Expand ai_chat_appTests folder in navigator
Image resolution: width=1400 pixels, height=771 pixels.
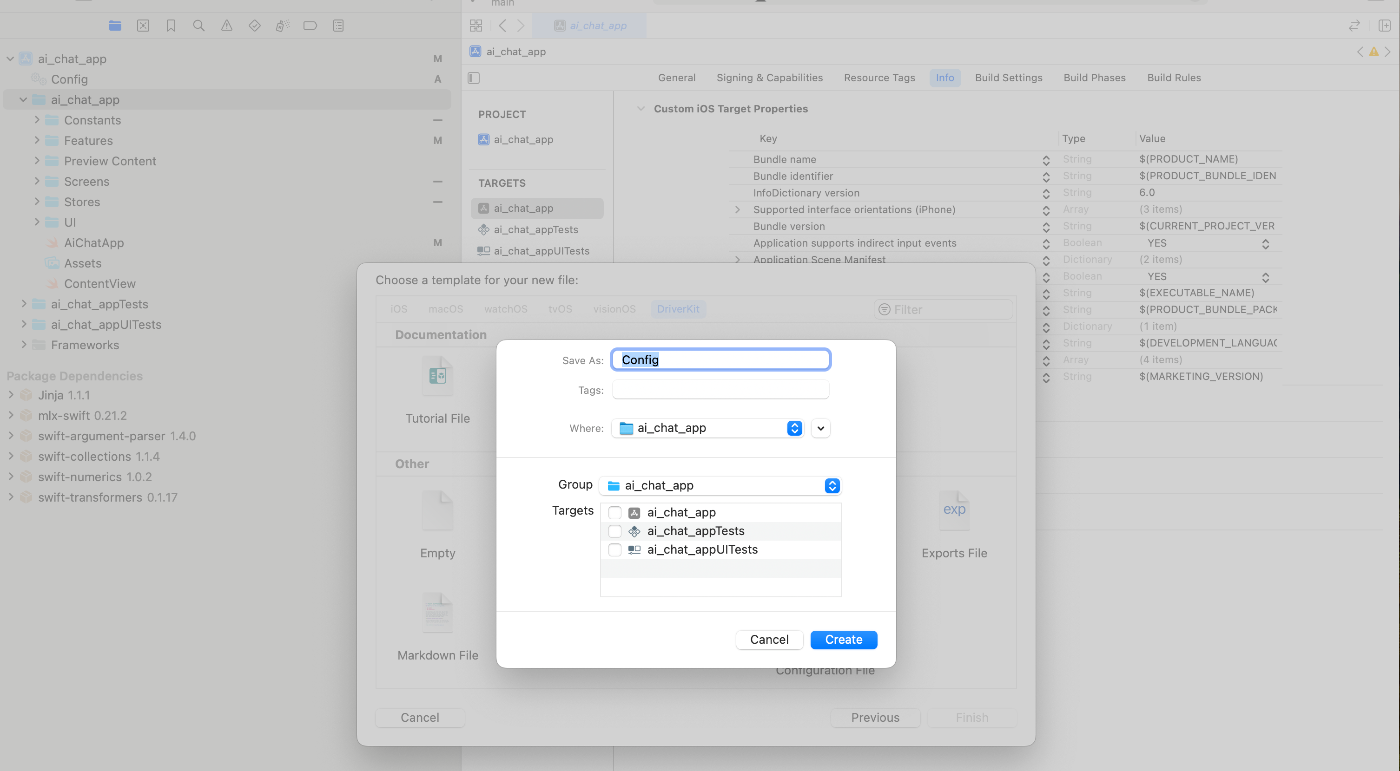24,304
